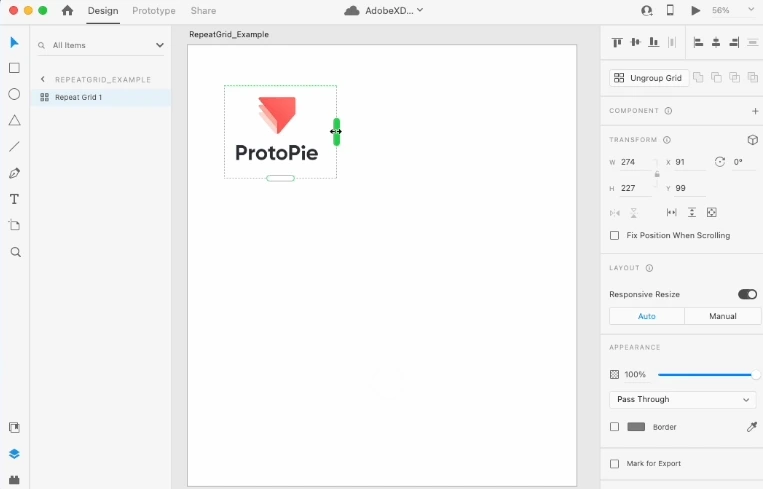Edit the height H field
This screenshot has width=763, height=489.
pos(636,188)
